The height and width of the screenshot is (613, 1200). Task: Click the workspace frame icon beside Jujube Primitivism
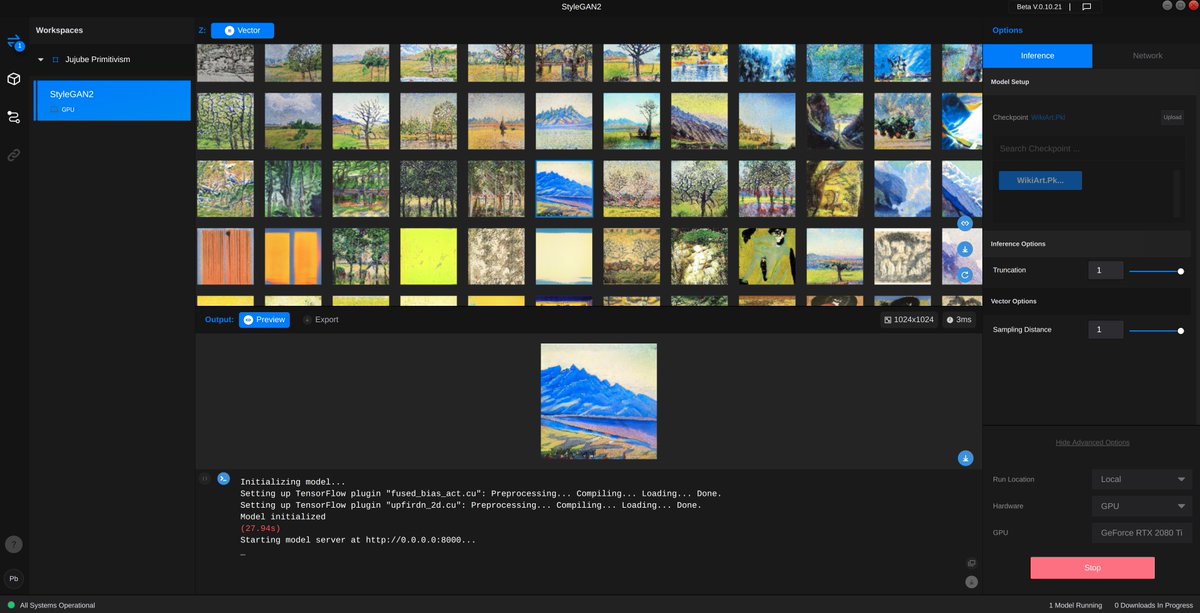[55, 60]
